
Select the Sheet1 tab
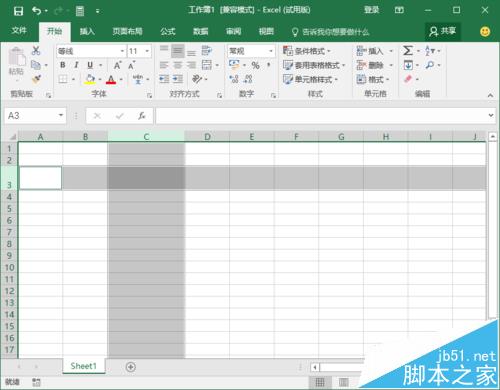pyautogui.click(x=84, y=366)
